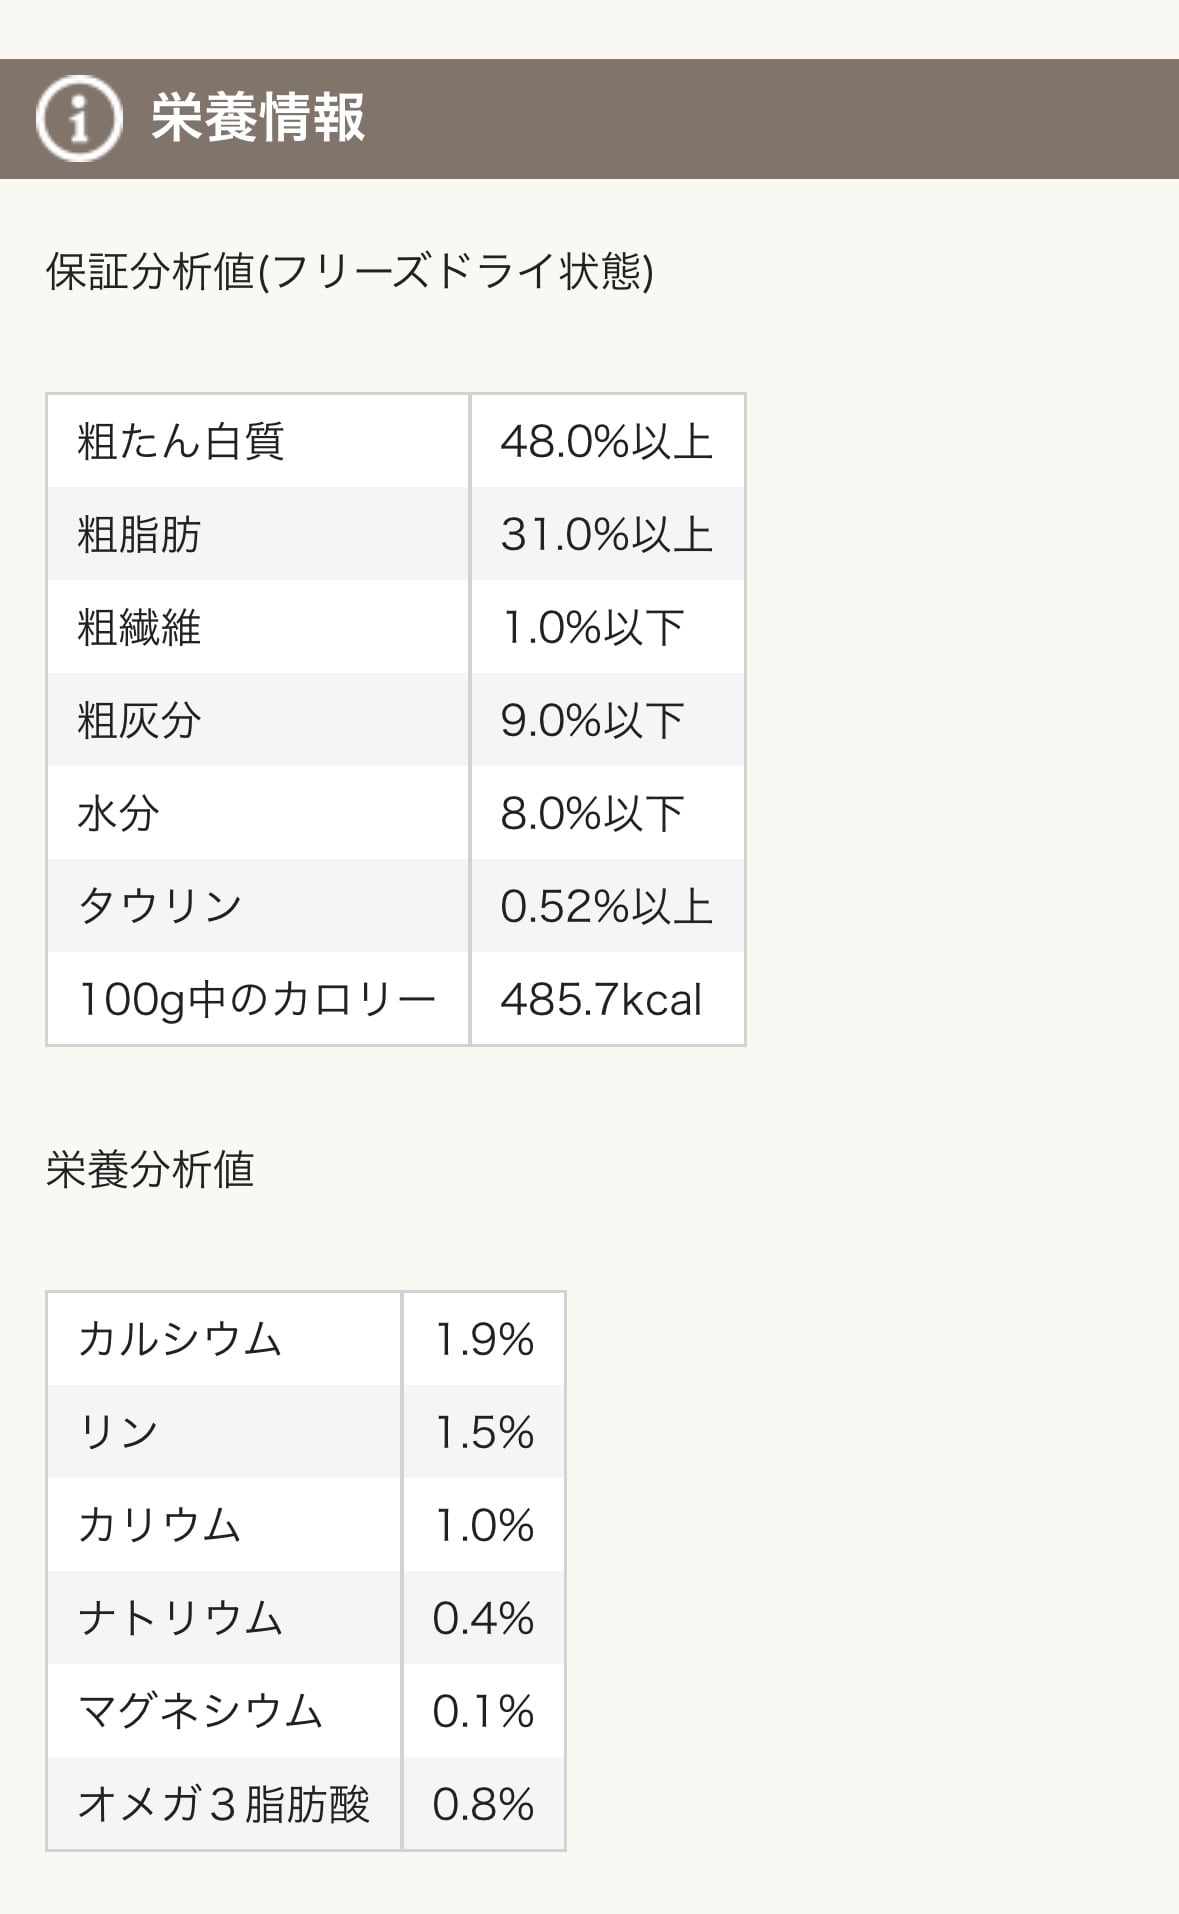Select the 保証分析値(フリーズドライ状態) heading
The height and width of the screenshot is (1914, 1179).
coord(349,272)
